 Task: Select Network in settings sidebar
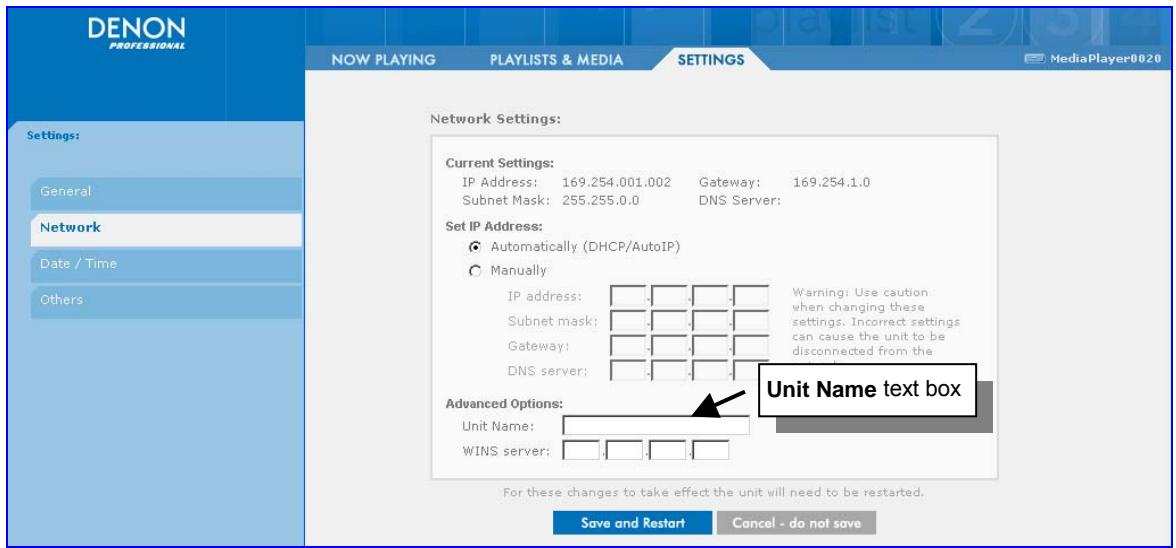tap(166, 228)
